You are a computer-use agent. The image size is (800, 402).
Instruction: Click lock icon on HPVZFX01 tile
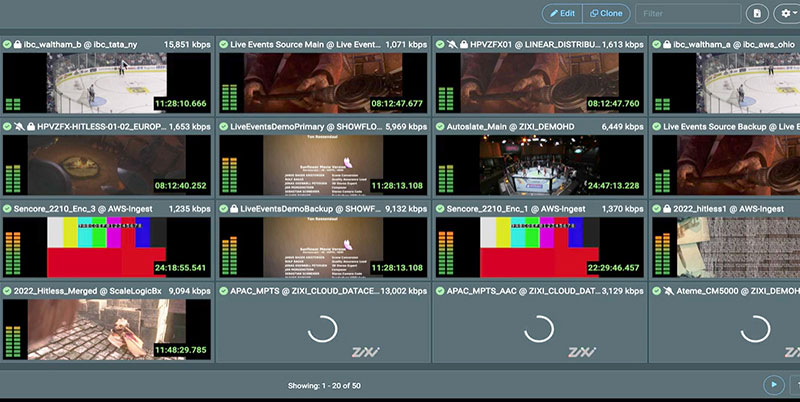pyautogui.click(x=464, y=45)
